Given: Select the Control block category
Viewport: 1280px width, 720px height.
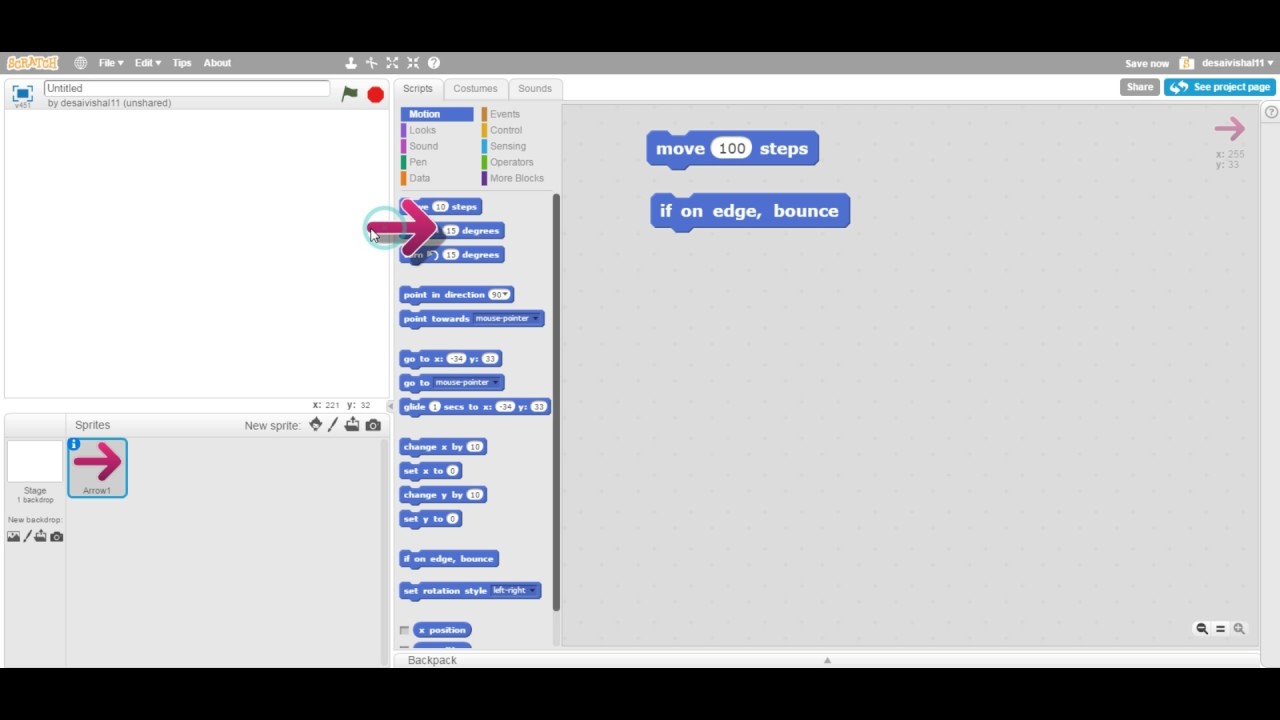Looking at the screenshot, I should (x=505, y=130).
